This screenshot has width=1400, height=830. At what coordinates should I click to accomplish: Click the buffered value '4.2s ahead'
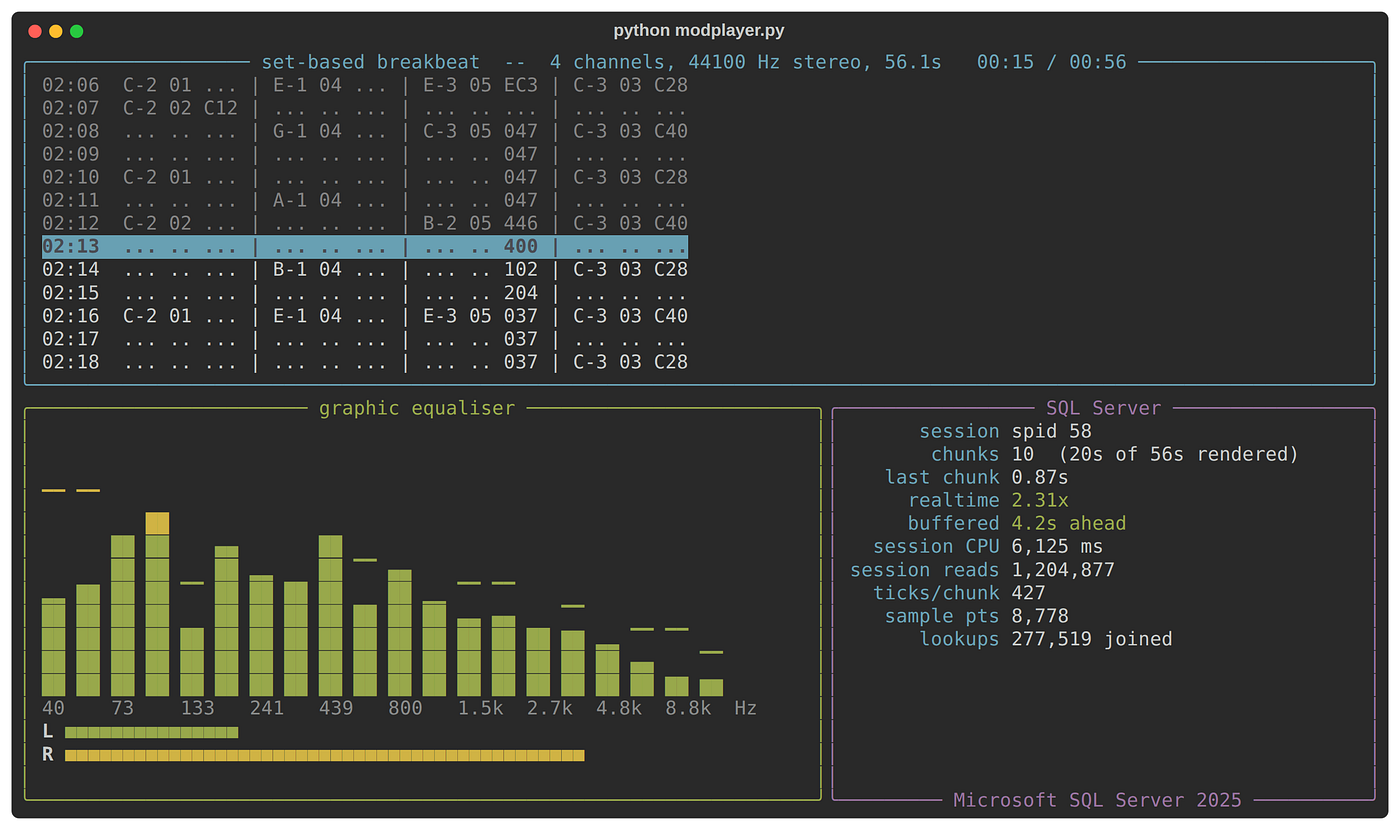coord(1069,523)
